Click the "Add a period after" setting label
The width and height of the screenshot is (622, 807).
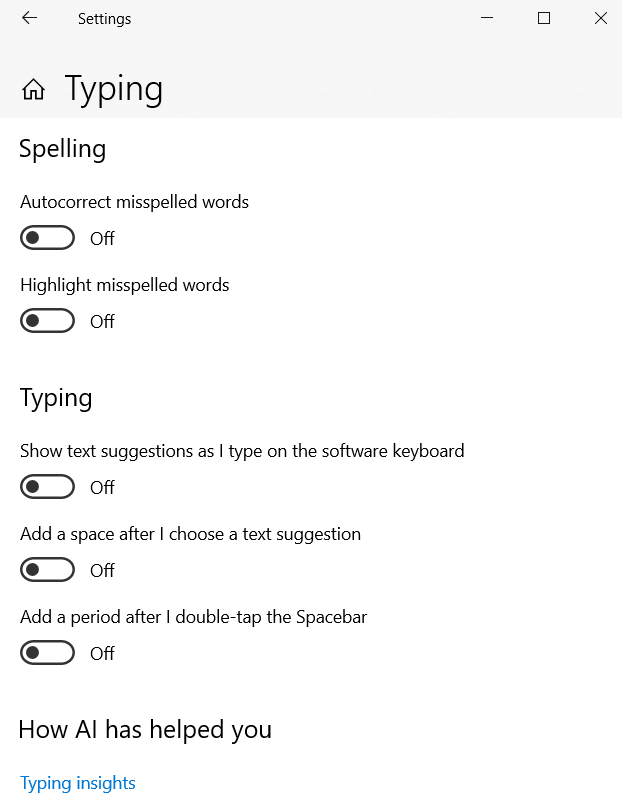193,617
